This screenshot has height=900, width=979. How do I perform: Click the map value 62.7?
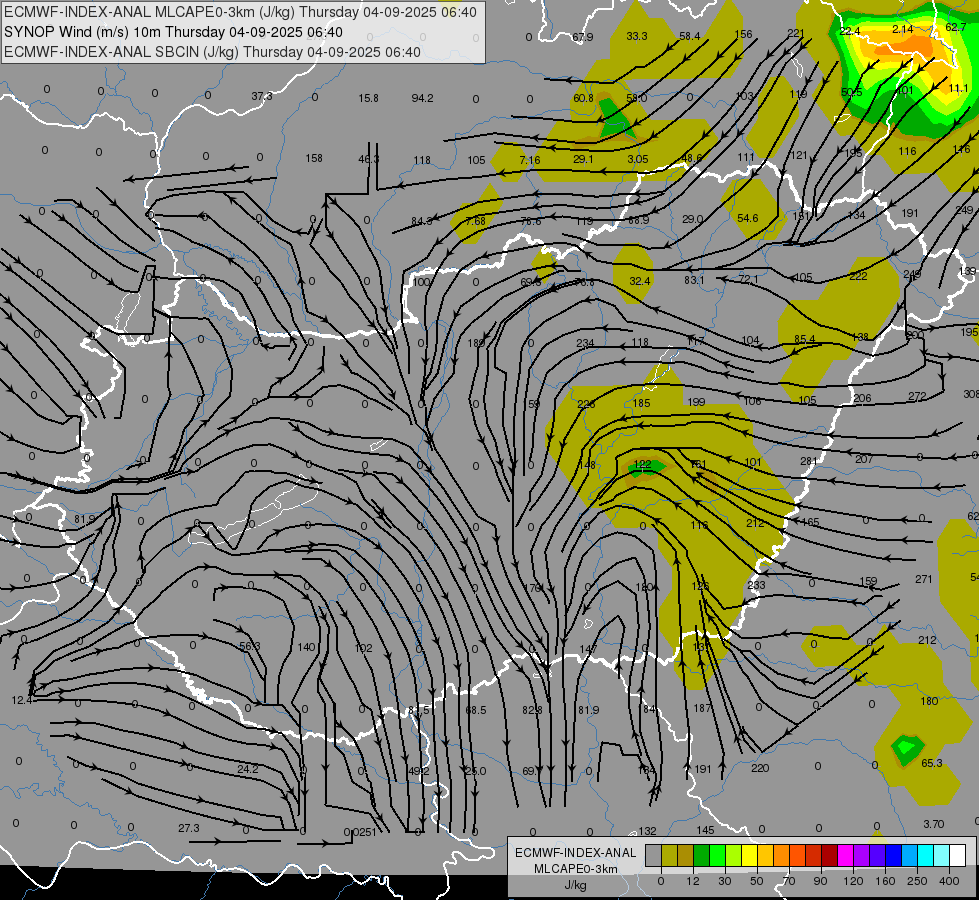click(956, 27)
